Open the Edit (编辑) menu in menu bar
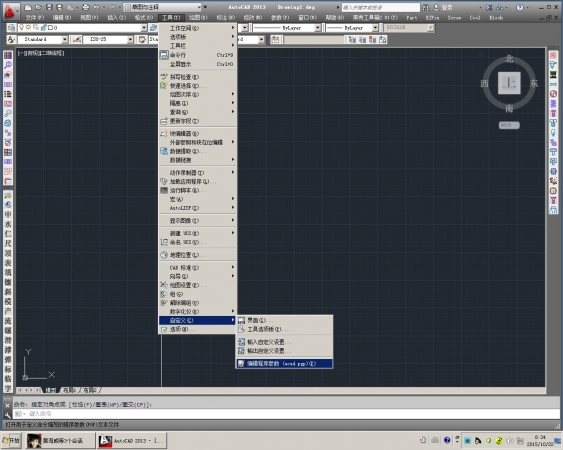 coord(62,17)
